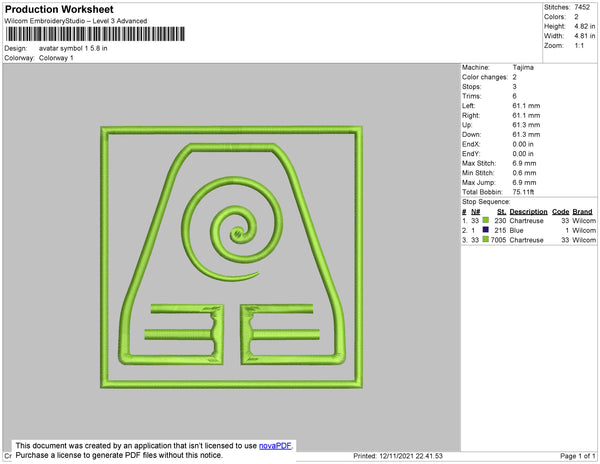Screen dimensions: 600x464
Task: Select the Min Stitch value 0.6 mm
Action: click(524, 173)
